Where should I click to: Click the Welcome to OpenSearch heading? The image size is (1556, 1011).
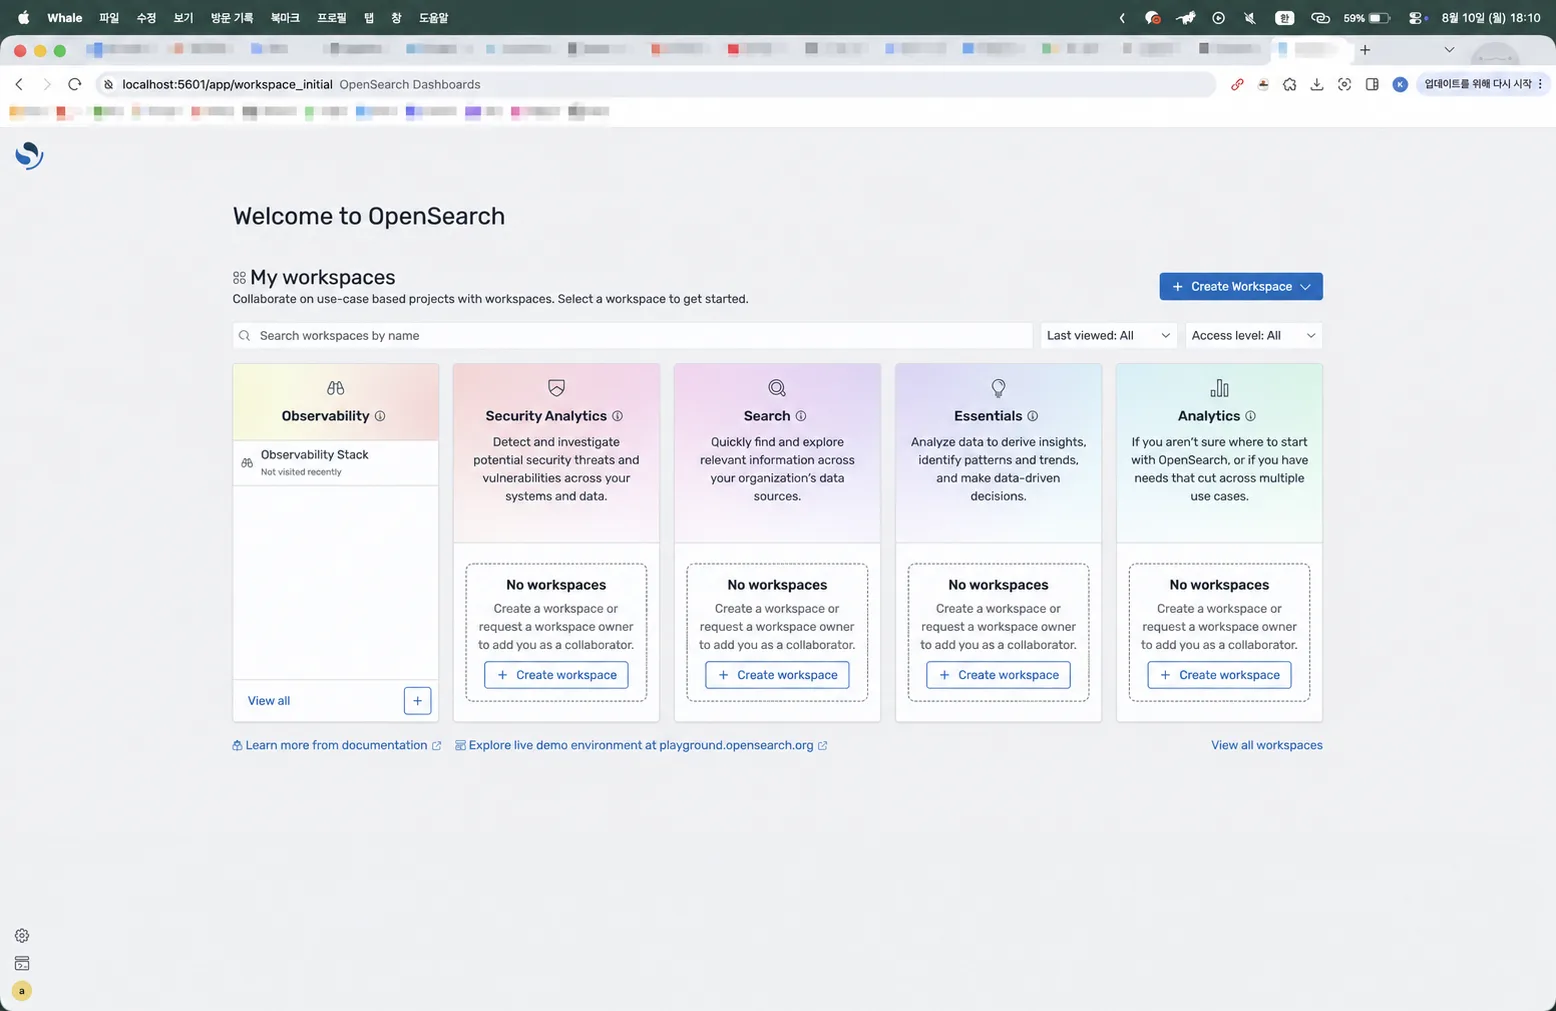click(x=369, y=216)
